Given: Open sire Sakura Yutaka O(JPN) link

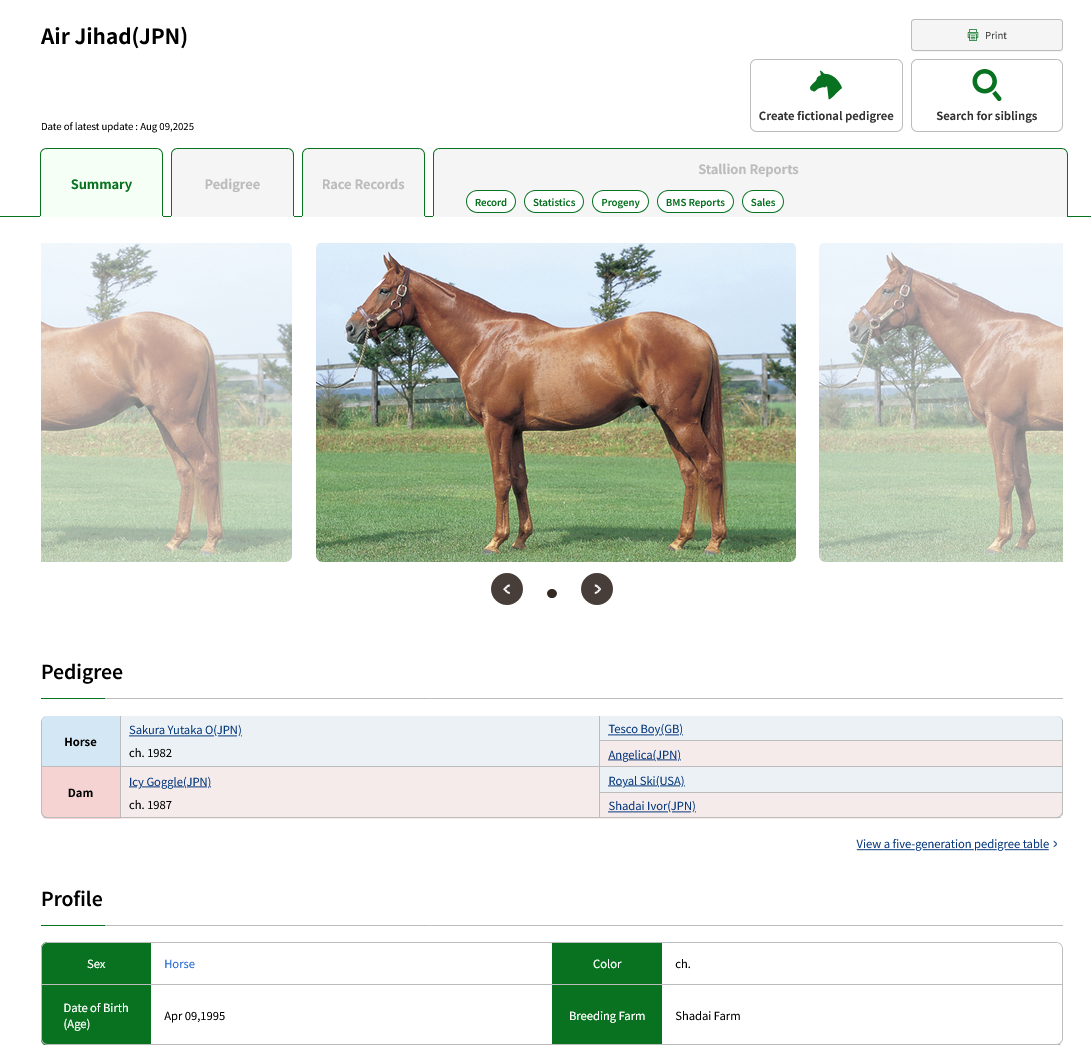Looking at the screenshot, I should coord(185,730).
